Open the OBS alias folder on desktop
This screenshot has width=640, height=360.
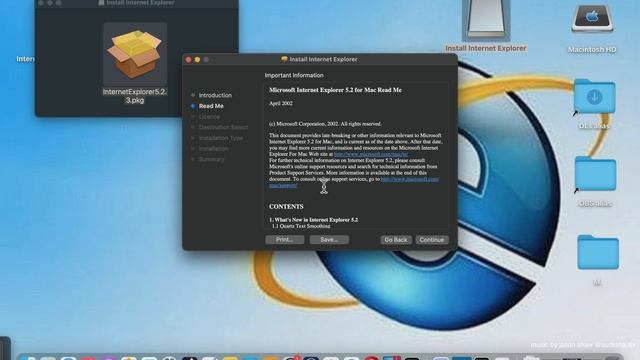[595, 174]
